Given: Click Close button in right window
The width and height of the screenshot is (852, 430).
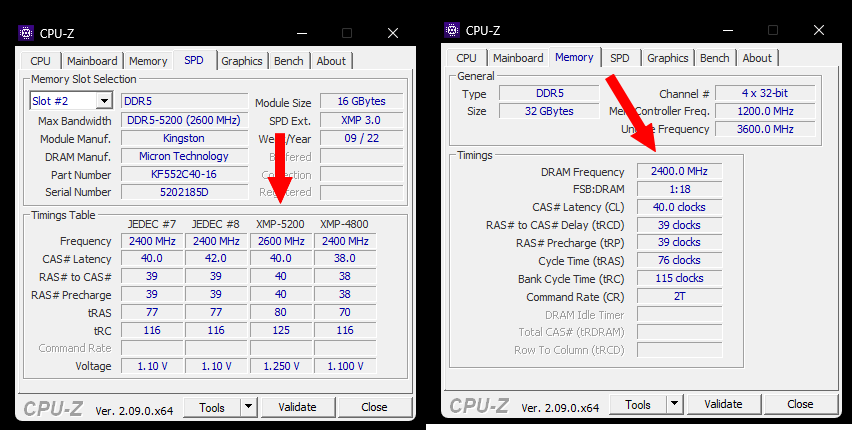Looking at the screenshot, I should click(800, 404).
